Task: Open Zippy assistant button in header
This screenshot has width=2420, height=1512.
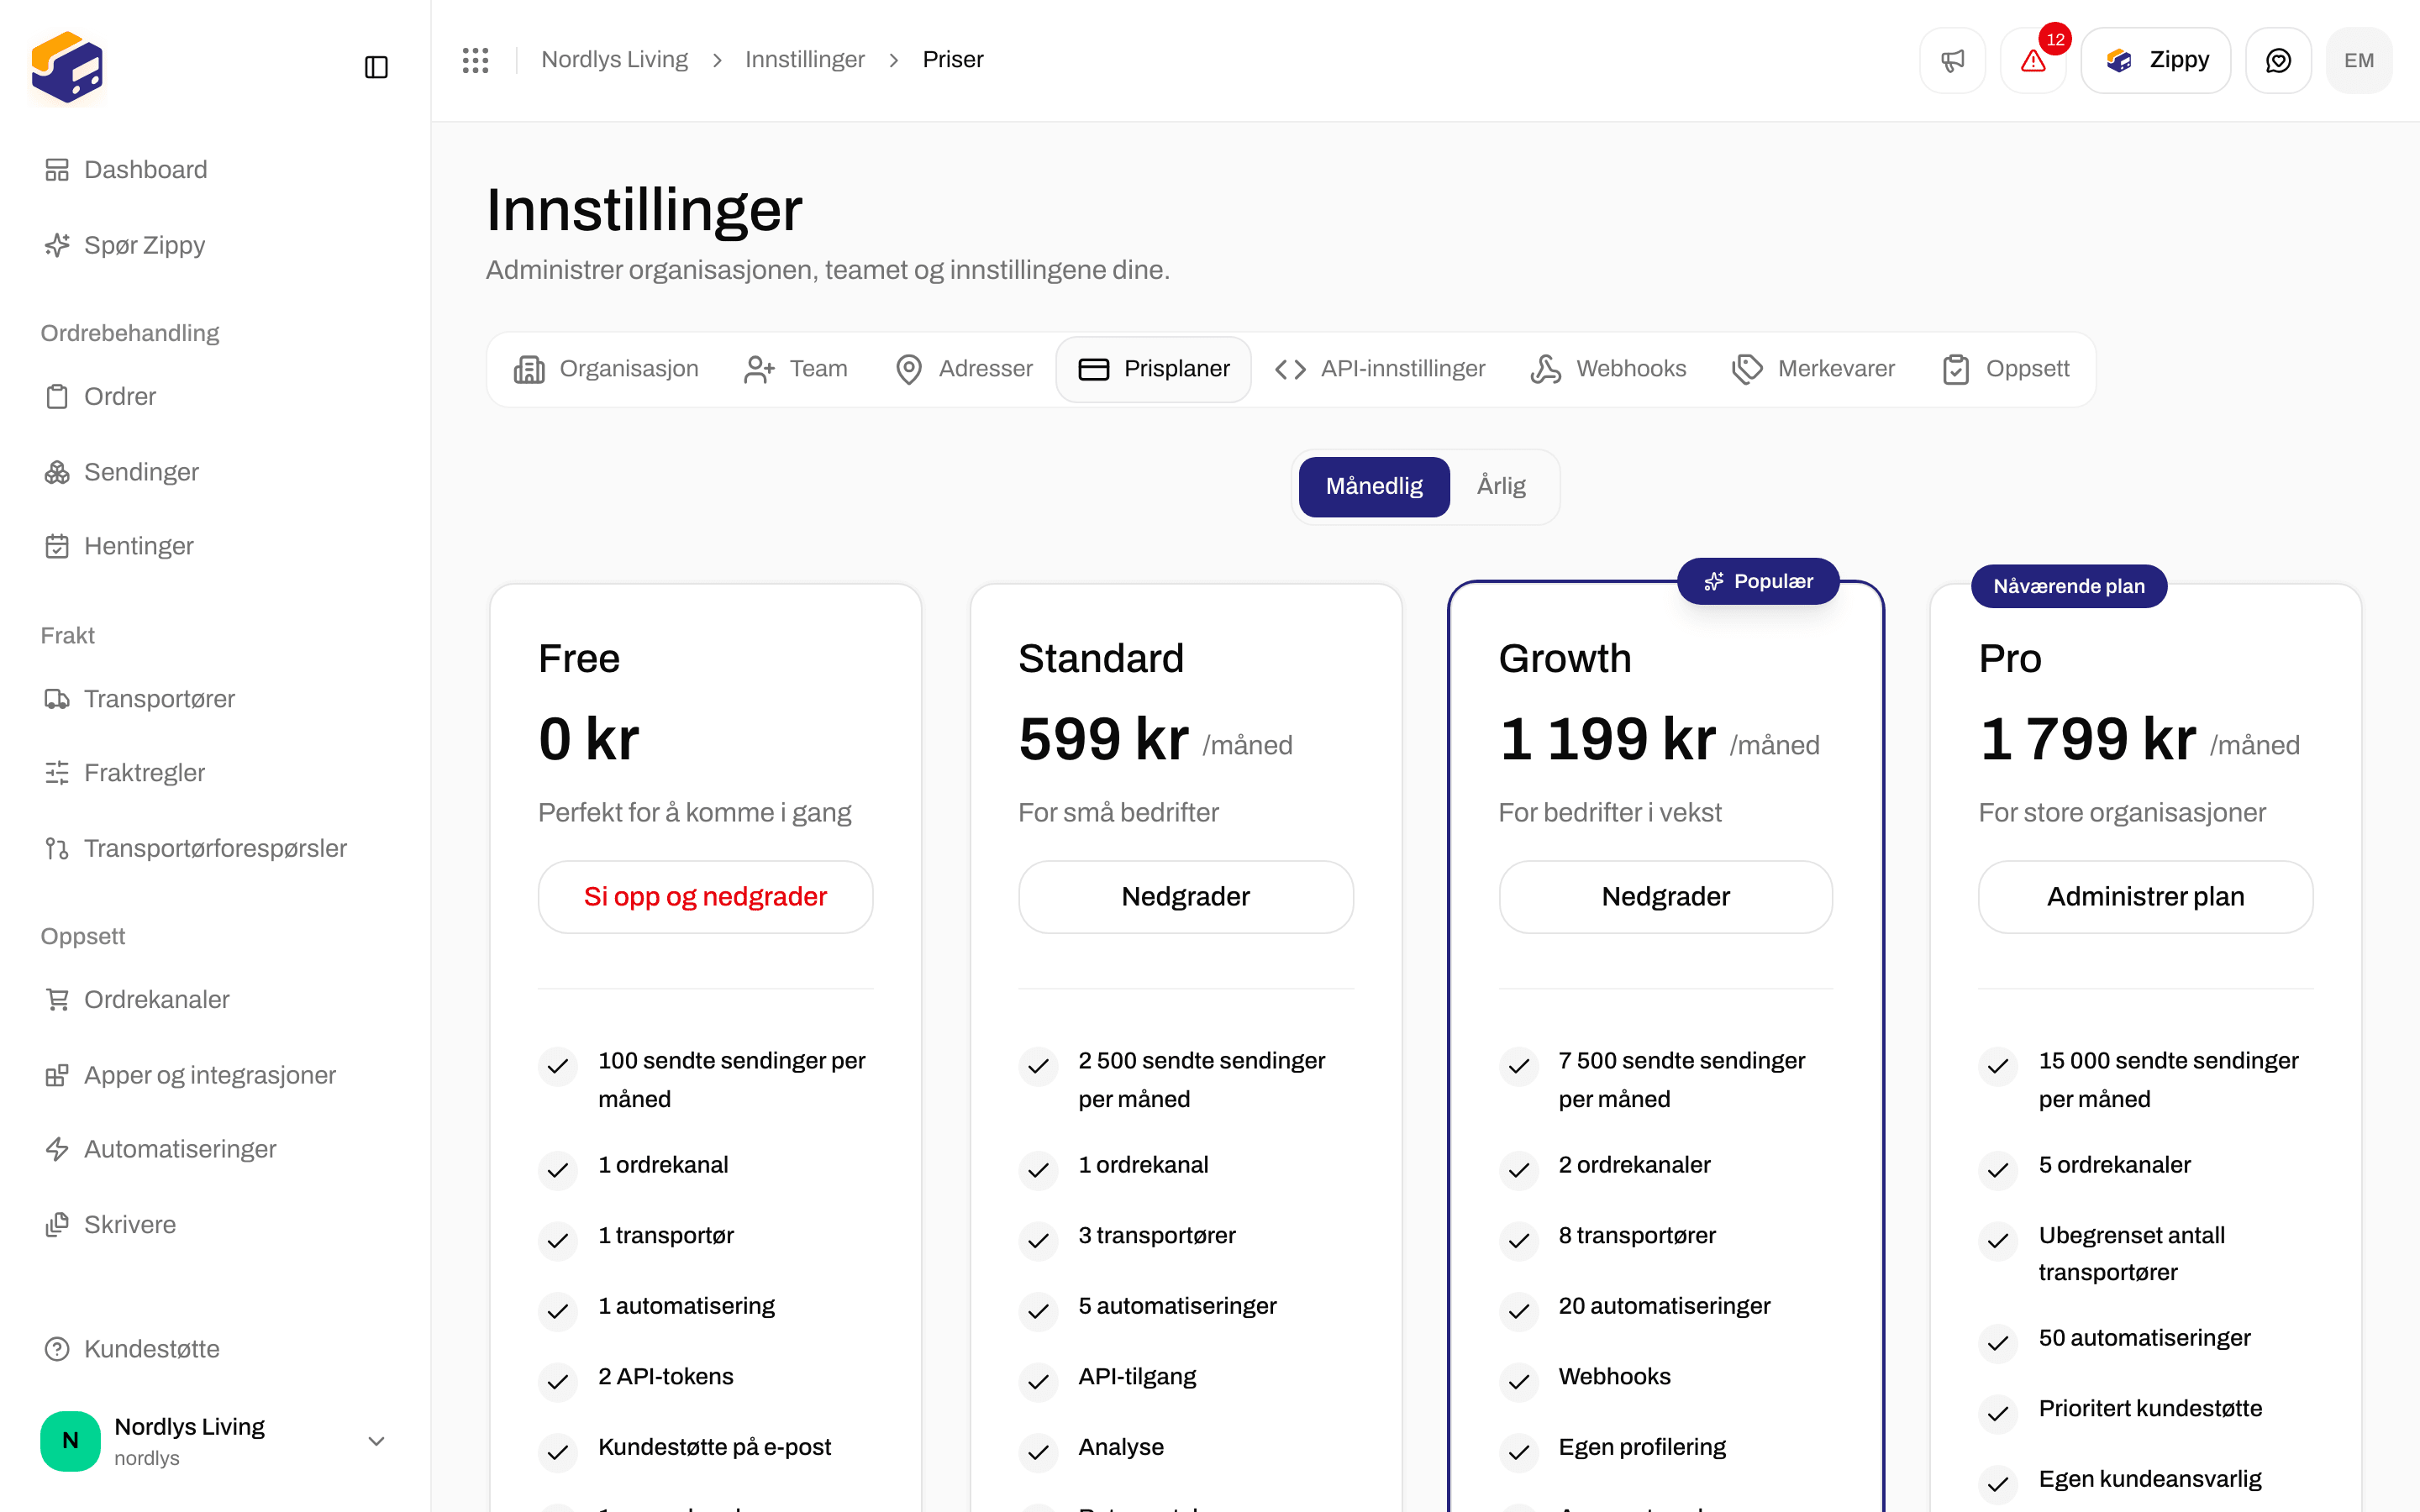Action: (x=2156, y=60)
